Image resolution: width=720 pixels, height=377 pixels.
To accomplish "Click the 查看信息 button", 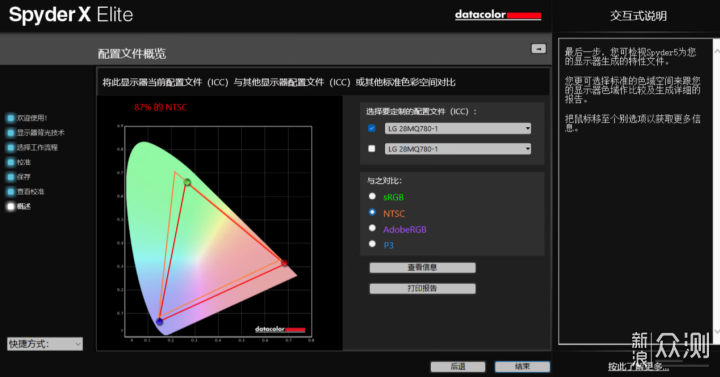I will (x=422, y=268).
